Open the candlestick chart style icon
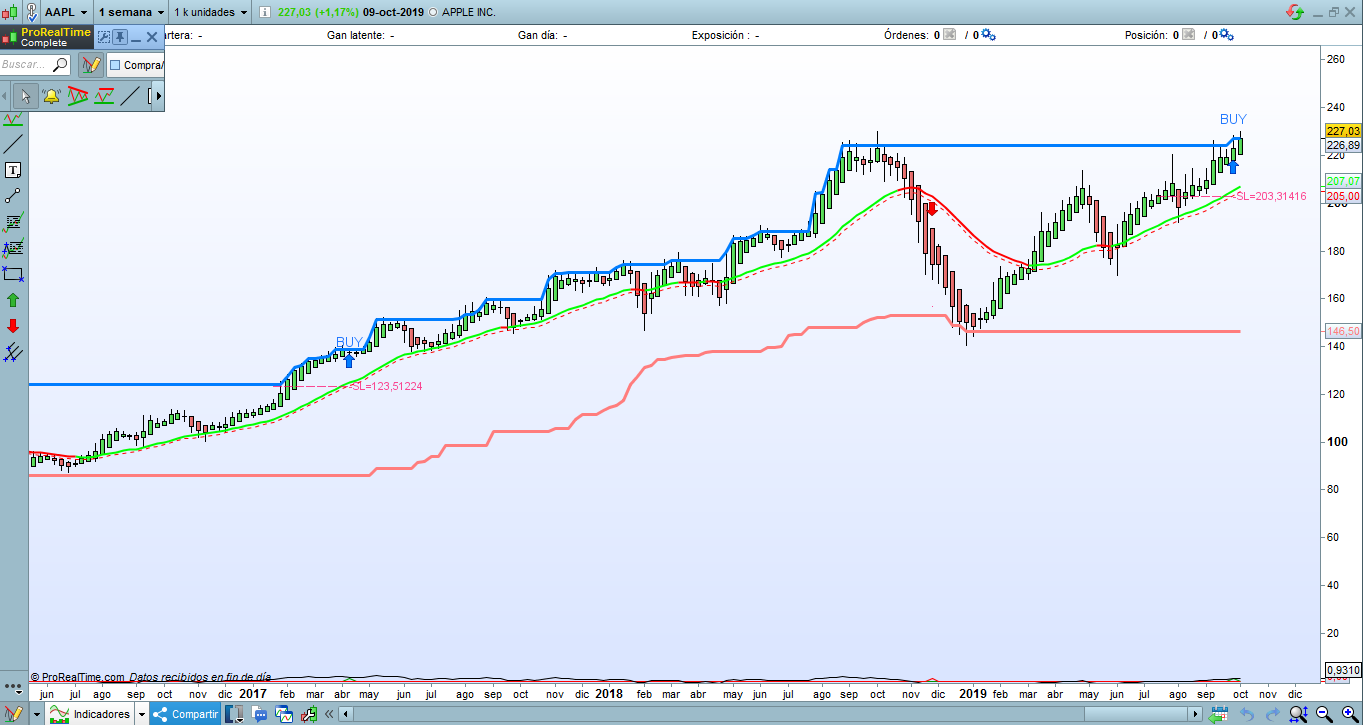This screenshot has width=1363, height=725. tap(9, 12)
